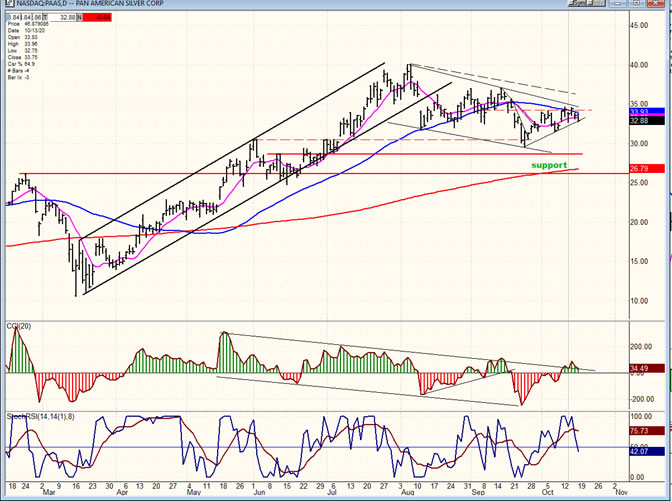672x501 pixels.
Task: Click the red net change box showing -0.64
Action: pyautogui.click(x=97, y=18)
